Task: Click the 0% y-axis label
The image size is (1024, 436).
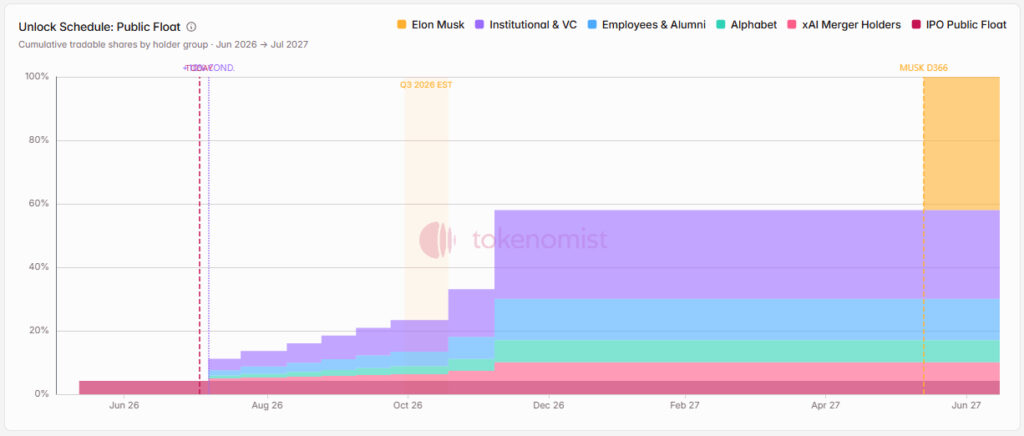Action: pyautogui.click(x=42, y=394)
